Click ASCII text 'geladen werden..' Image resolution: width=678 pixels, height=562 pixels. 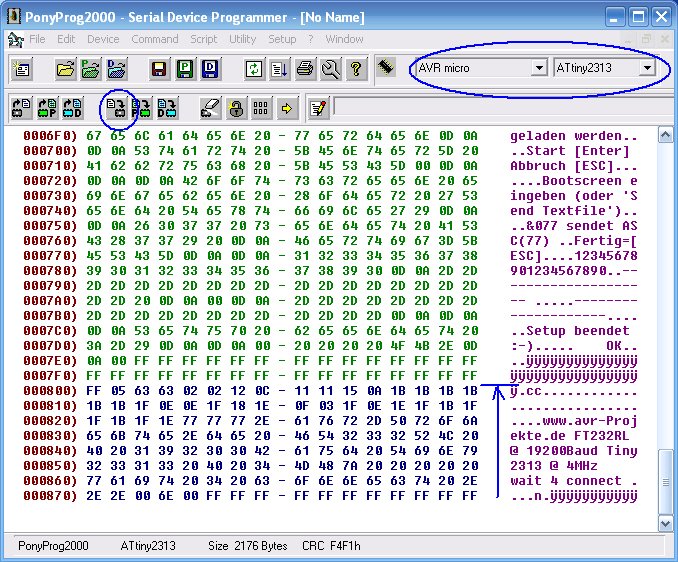573,136
